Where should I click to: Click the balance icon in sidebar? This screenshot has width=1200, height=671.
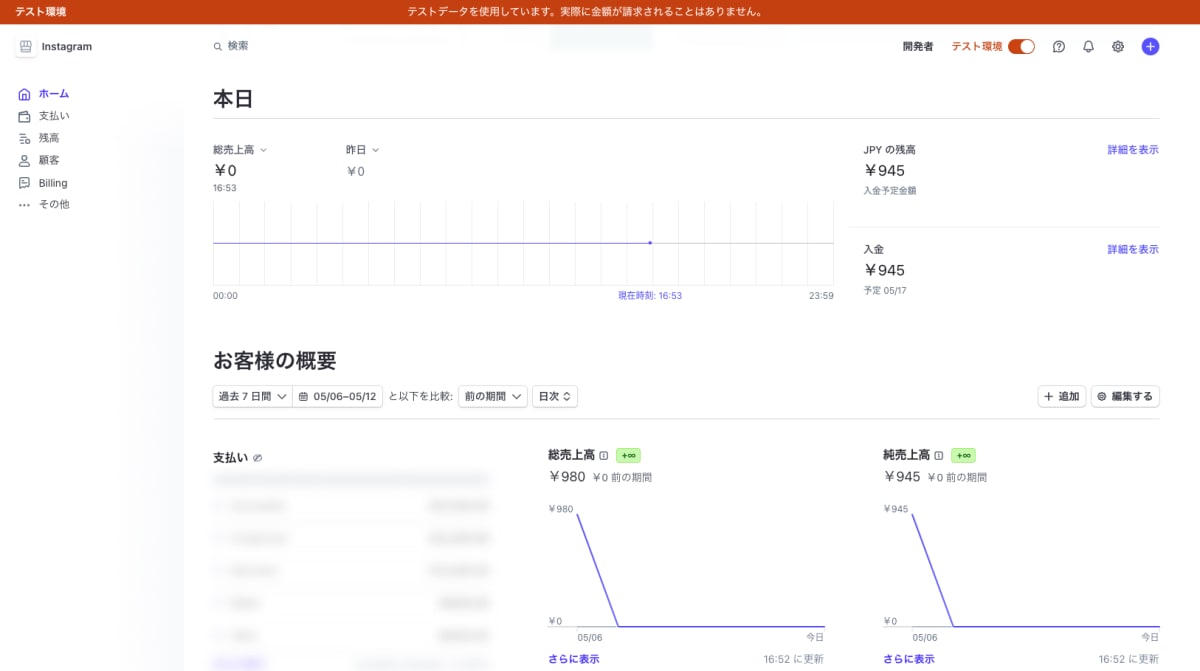25,138
